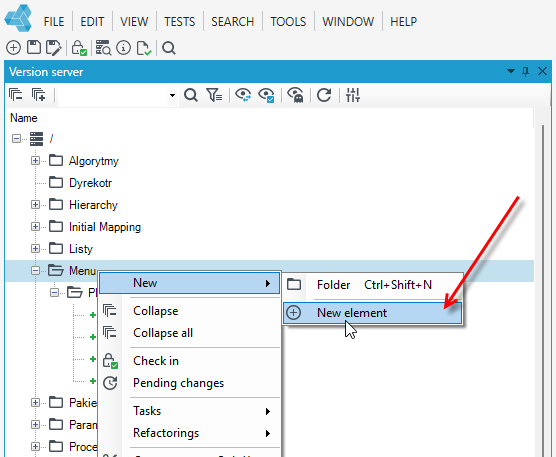Select New in the context menu

tap(189, 283)
